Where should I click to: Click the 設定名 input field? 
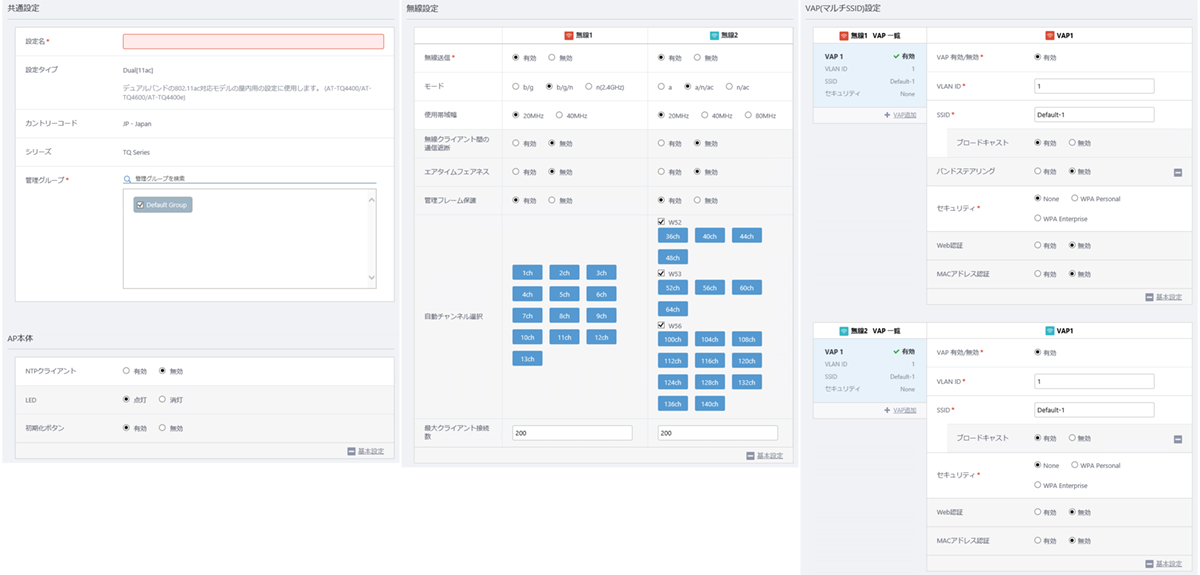(253, 41)
